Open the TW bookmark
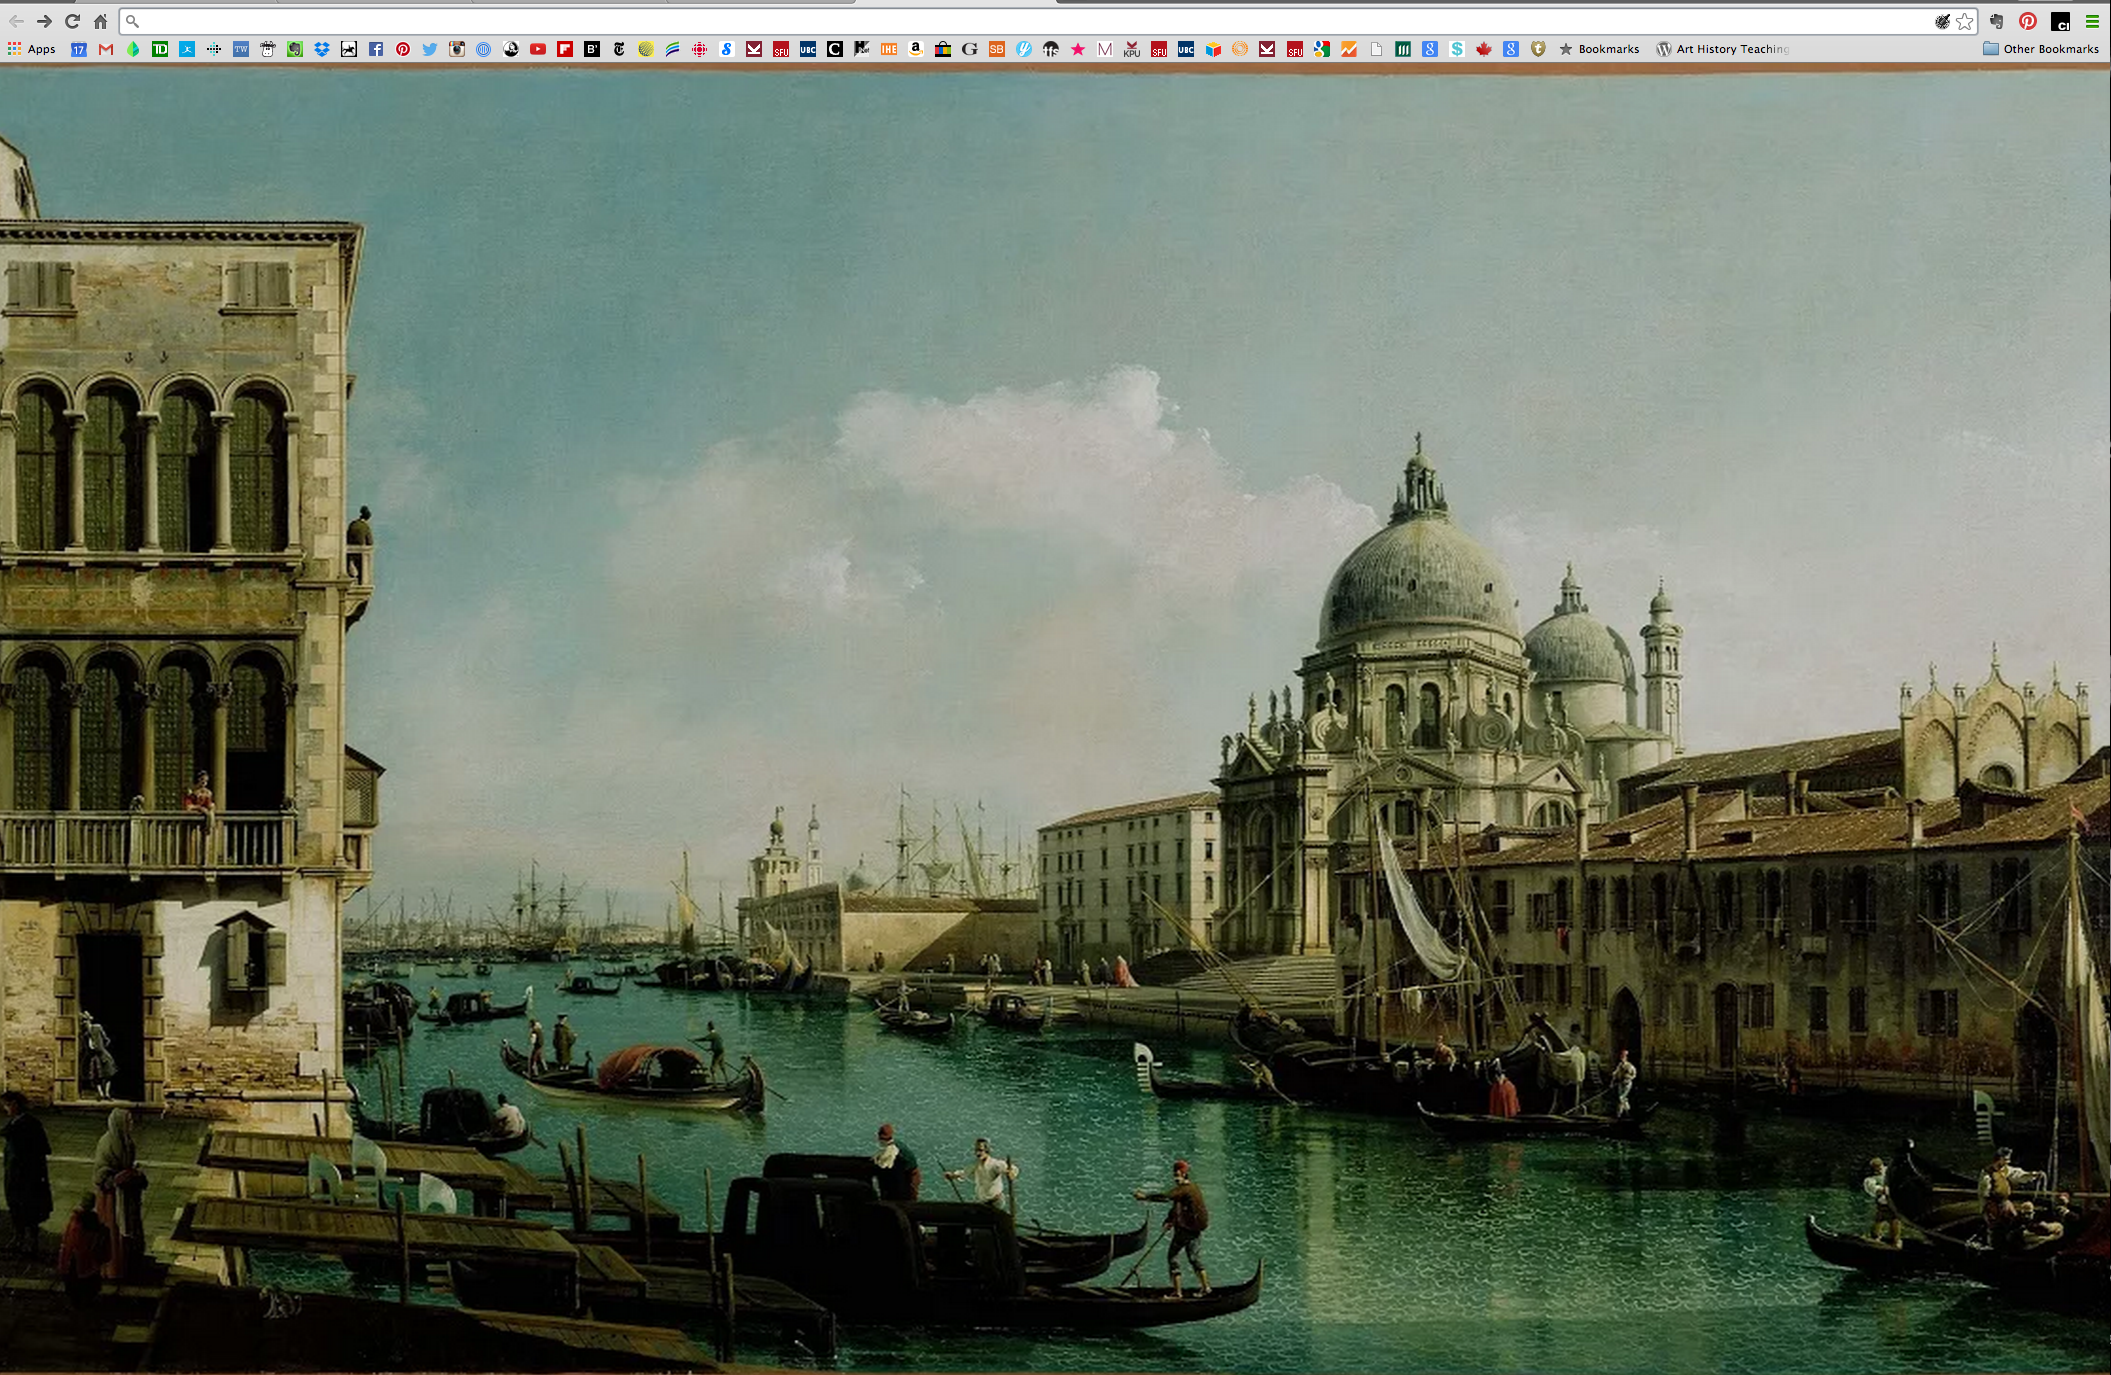This screenshot has width=2111, height=1375. tap(241, 49)
